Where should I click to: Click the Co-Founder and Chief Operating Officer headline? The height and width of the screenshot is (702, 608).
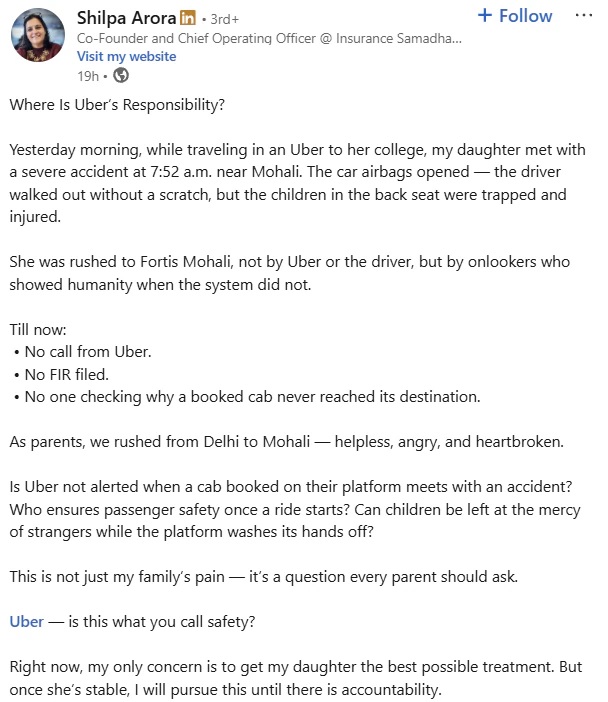pyautogui.click(x=270, y=37)
